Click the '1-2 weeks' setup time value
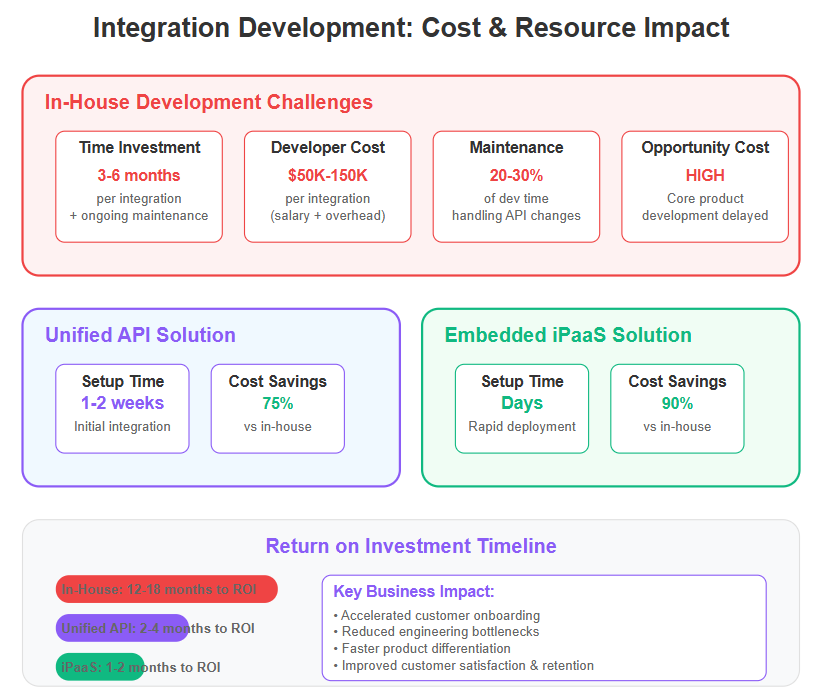Screen dimensions: 821x693 coord(123,403)
